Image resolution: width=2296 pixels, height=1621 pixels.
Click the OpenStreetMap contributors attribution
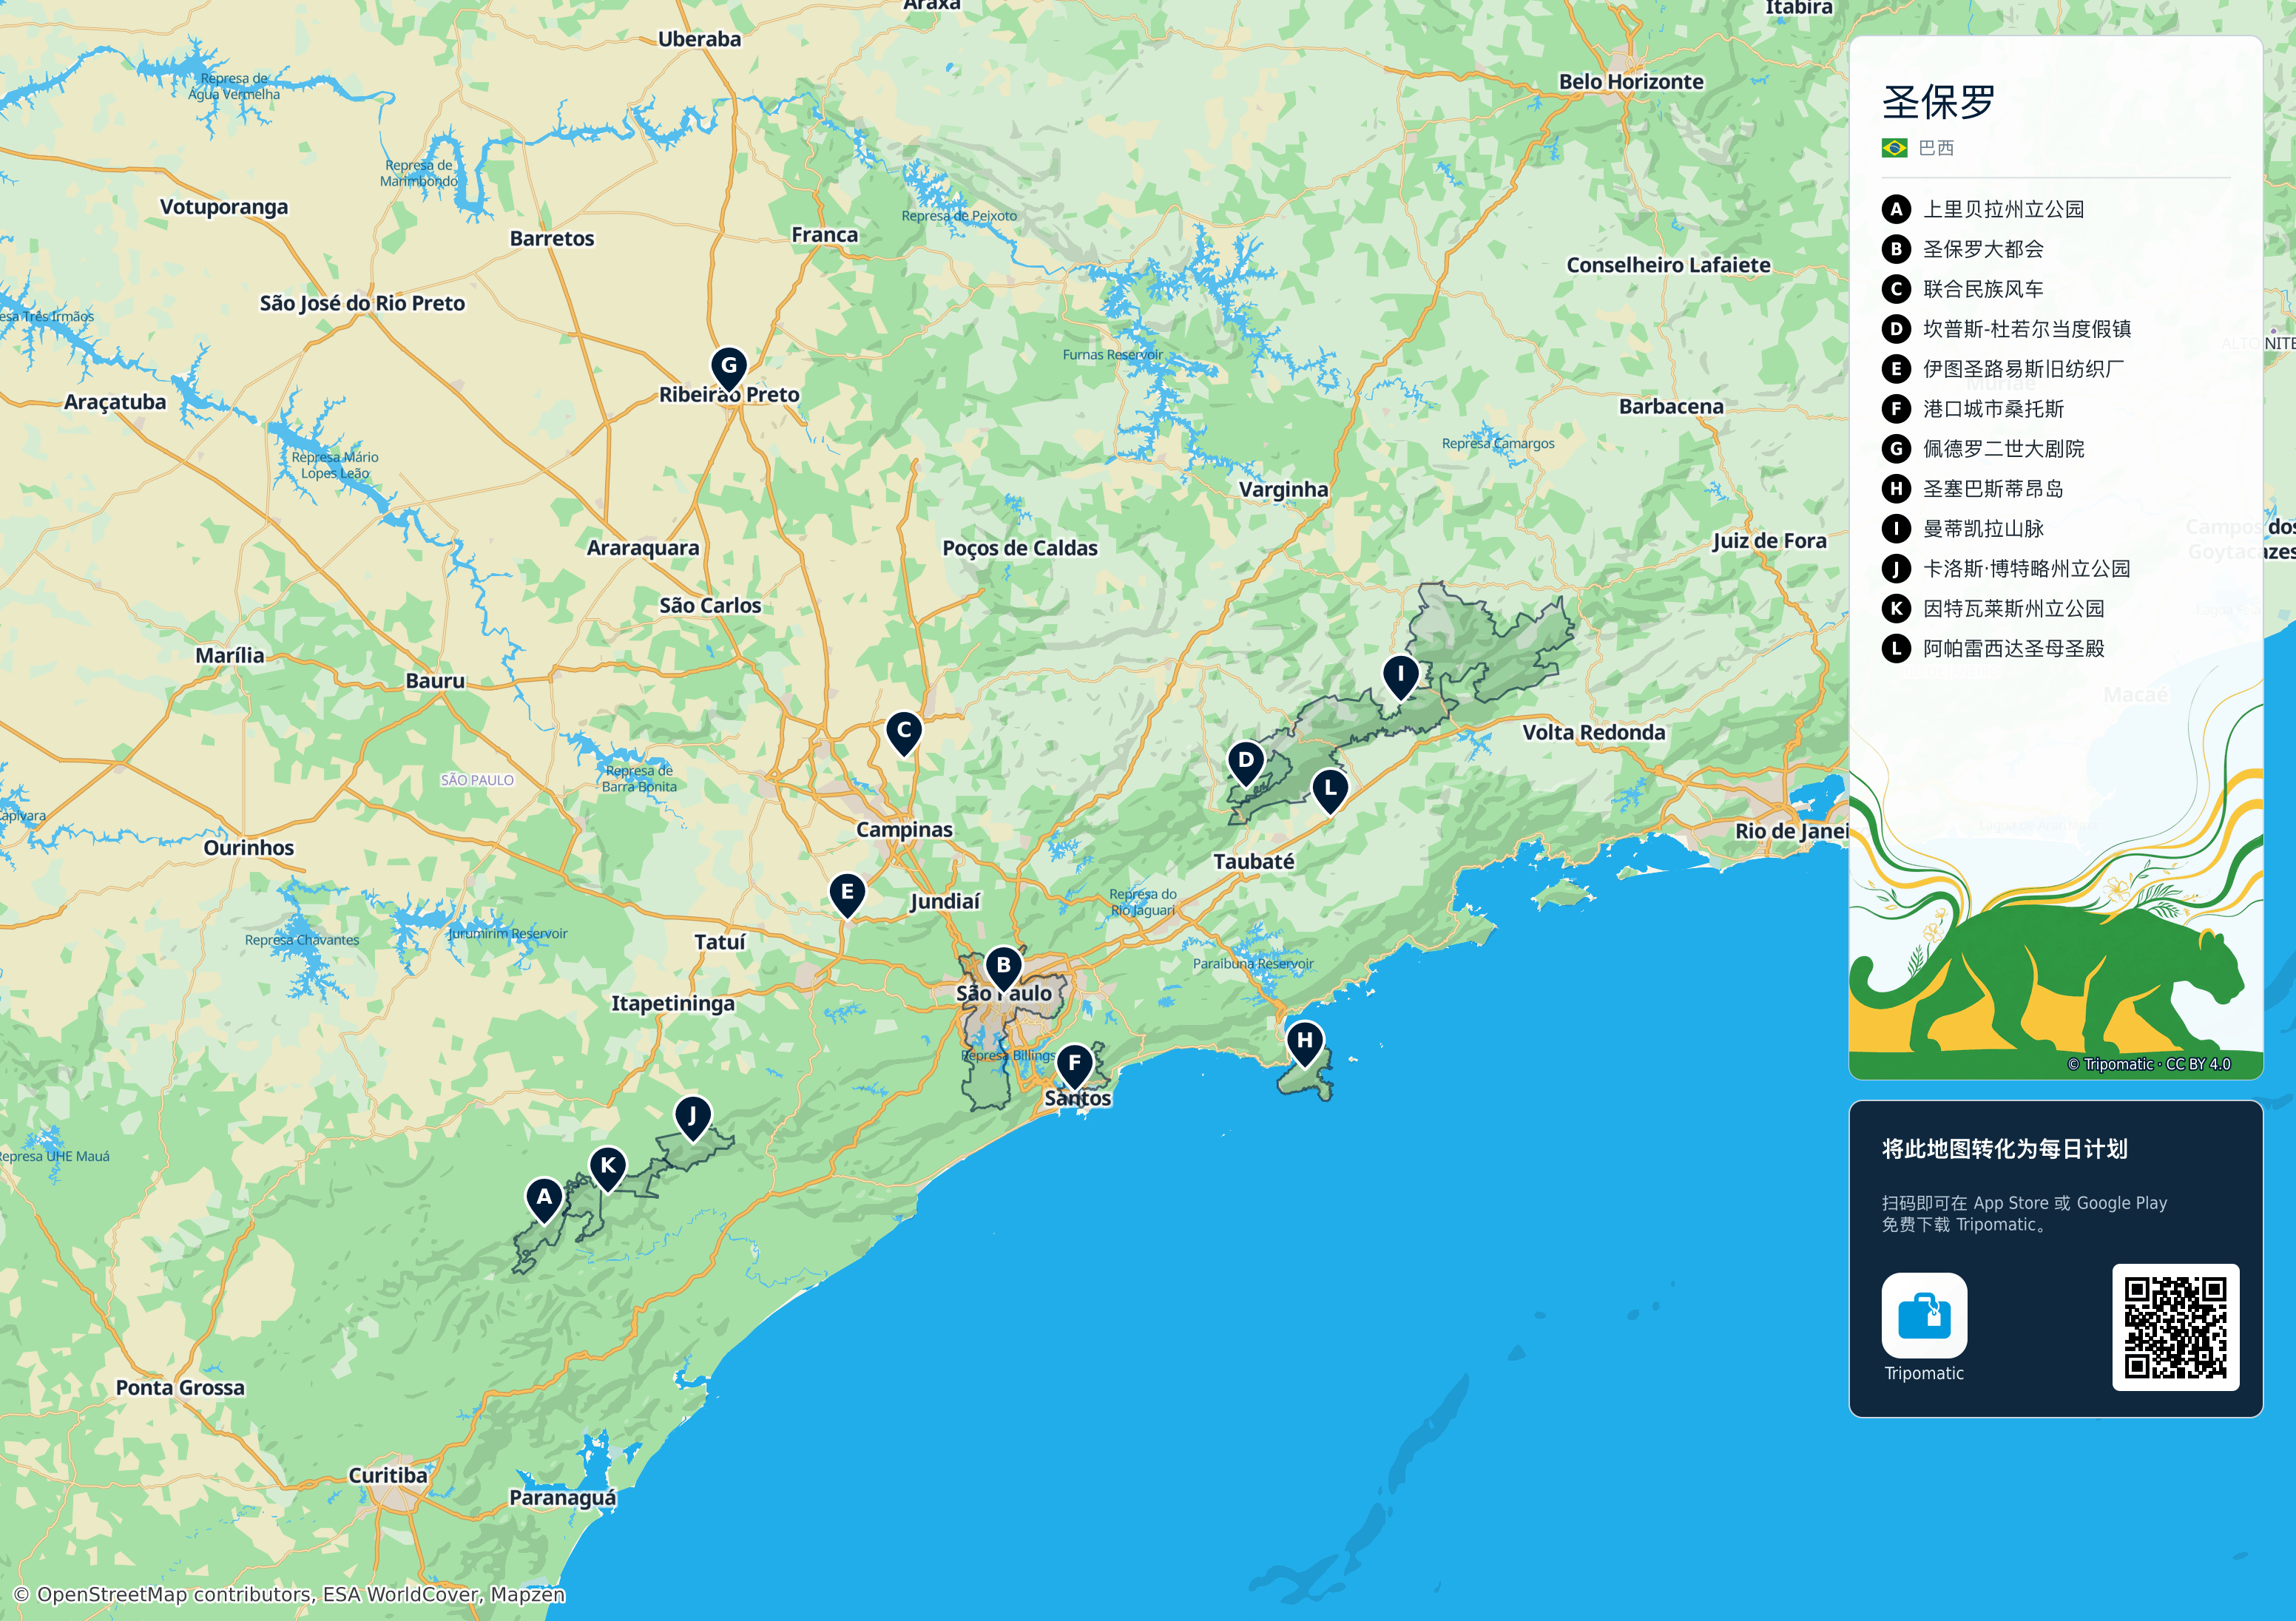[x=289, y=1594]
